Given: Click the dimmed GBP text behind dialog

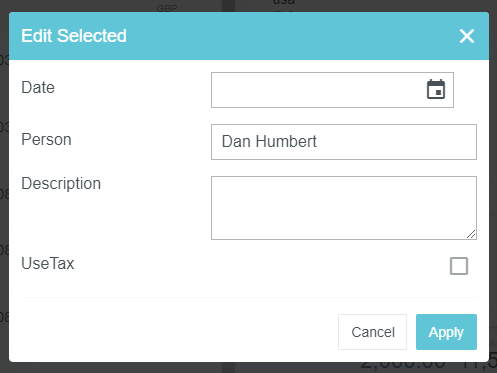Looking at the screenshot, I should pos(167,8).
